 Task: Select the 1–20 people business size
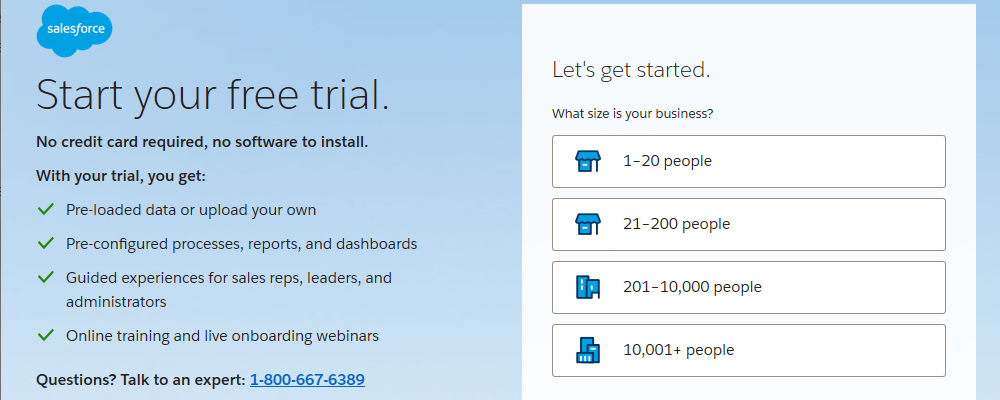748,161
